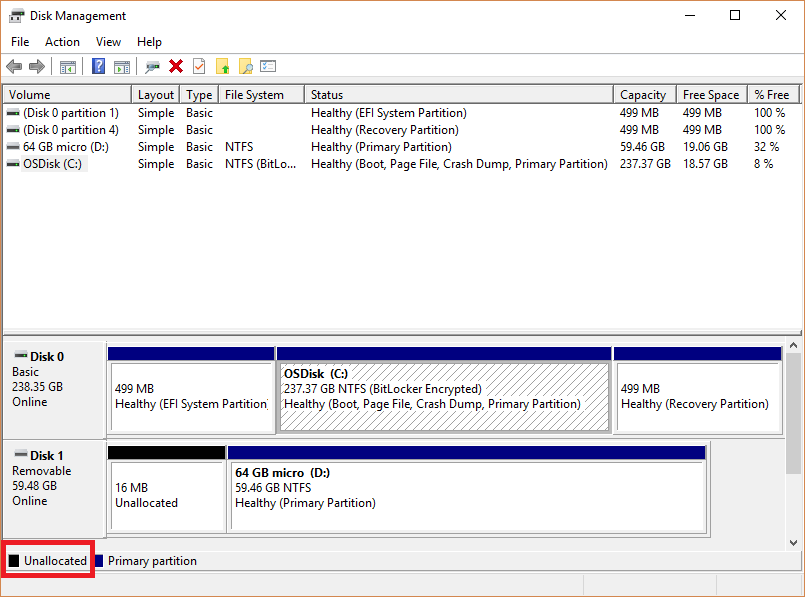Viewport: 805px width, 597px height.
Task: Open the Help menu
Action: pyautogui.click(x=149, y=42)
